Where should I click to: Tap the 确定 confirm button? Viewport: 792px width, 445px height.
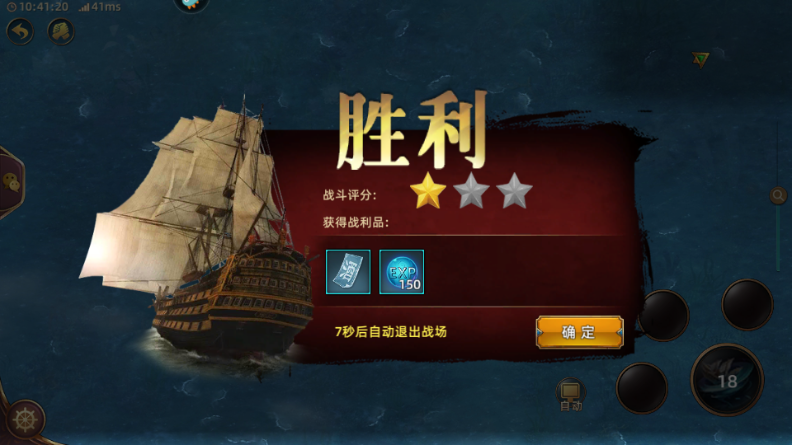point(579,332)
